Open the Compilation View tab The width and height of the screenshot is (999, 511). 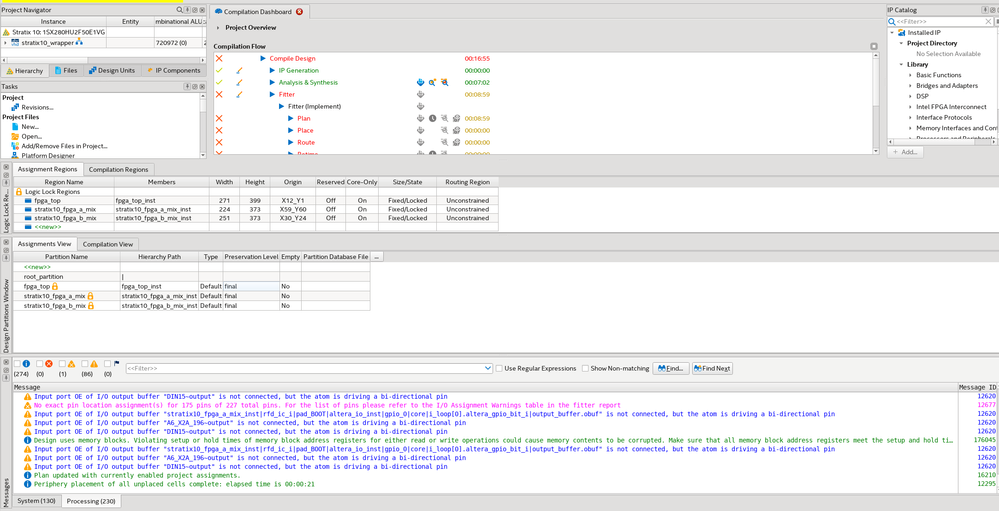tap(108, 244)
